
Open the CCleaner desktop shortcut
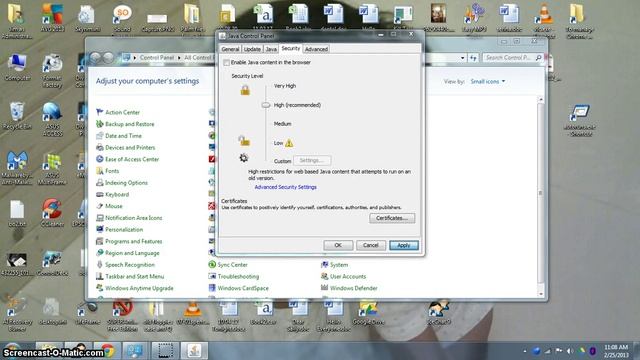[x=52, y=213]
